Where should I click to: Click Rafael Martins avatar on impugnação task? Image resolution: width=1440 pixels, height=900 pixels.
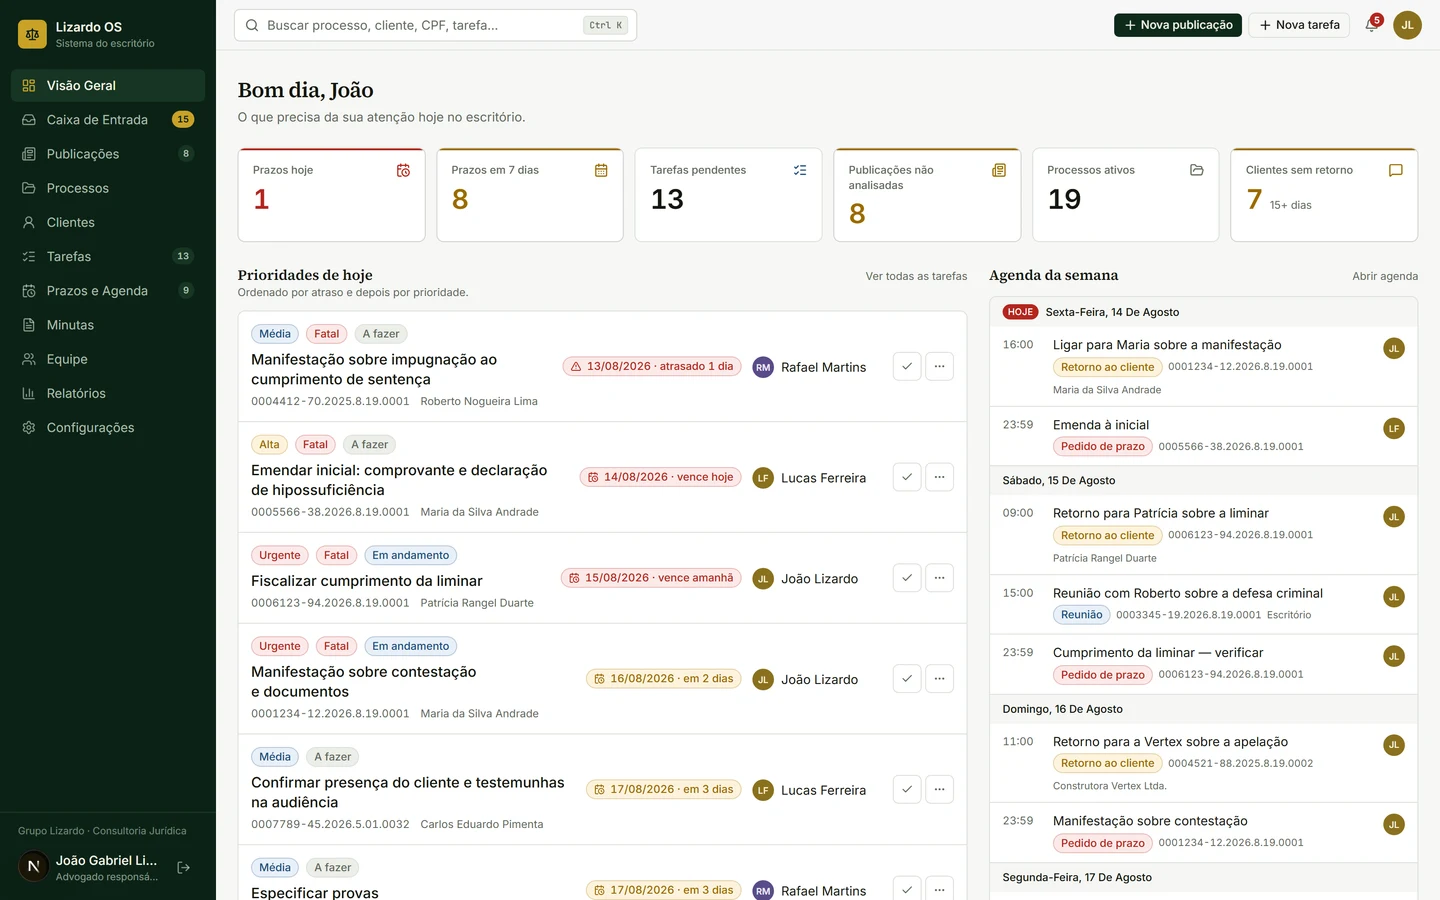(763, 367)
